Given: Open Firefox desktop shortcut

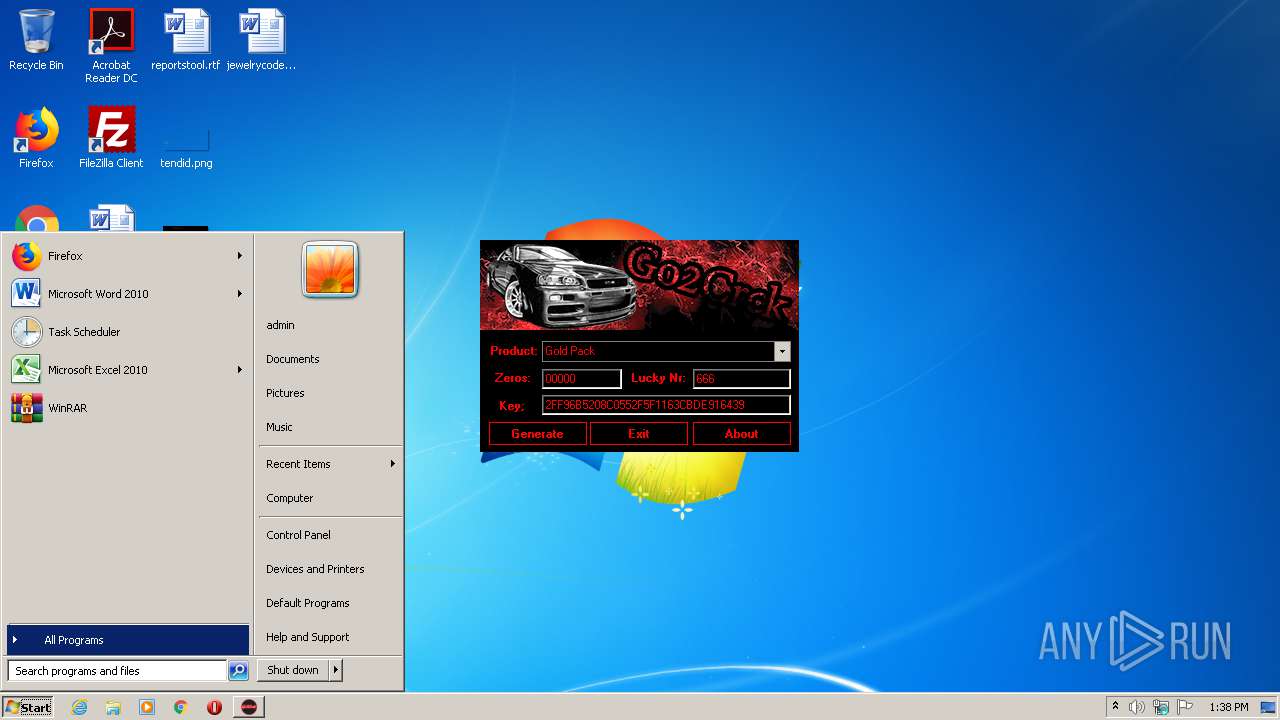Looking at the screenshot, I should (36, 138).
